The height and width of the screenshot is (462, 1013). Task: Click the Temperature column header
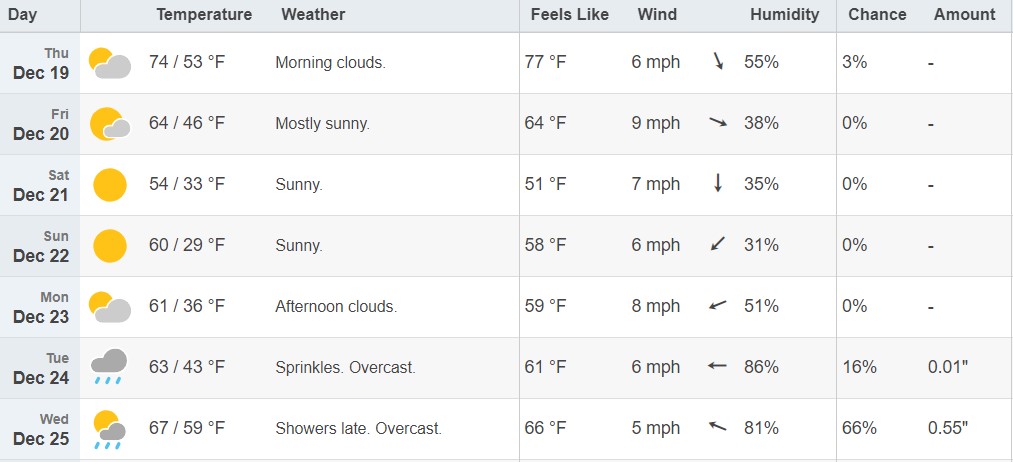pyautogui.click(x=204, y=15)
